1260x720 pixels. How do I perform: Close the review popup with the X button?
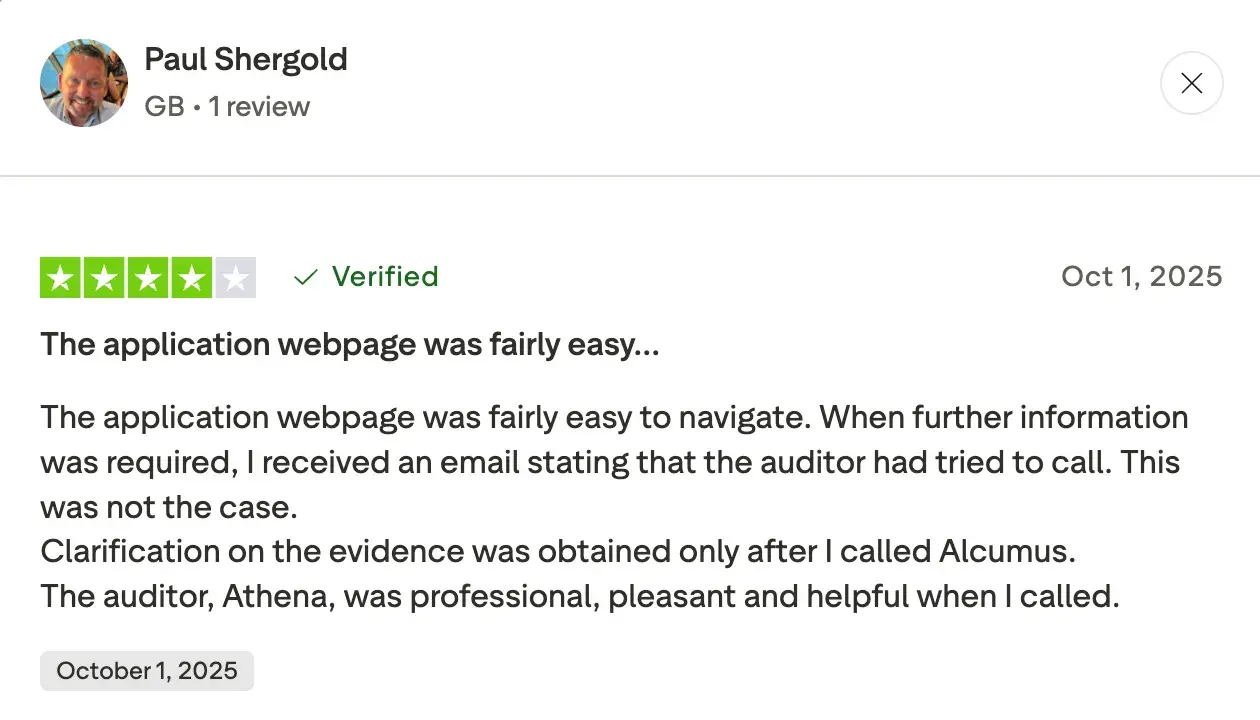click(x=1191, y=83)
